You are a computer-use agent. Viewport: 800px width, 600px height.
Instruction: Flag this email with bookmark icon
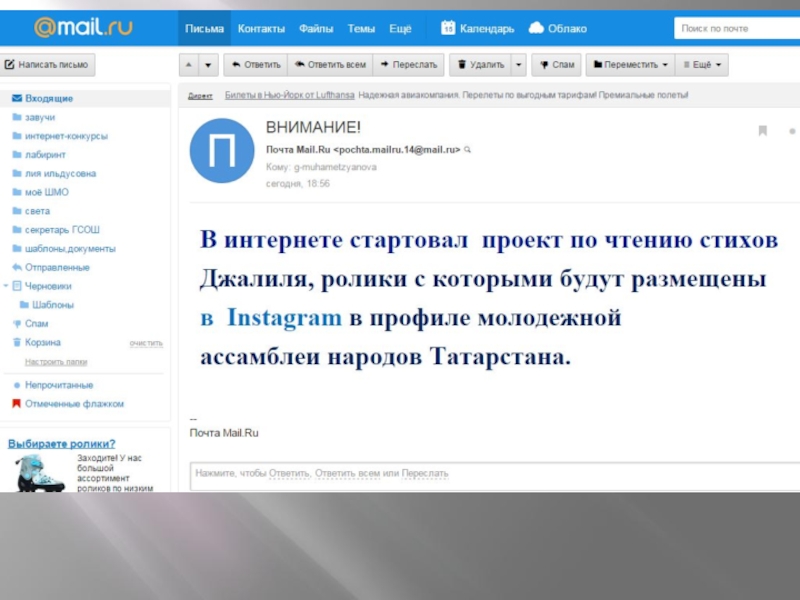pyautogui.click(x=762, y=131)
